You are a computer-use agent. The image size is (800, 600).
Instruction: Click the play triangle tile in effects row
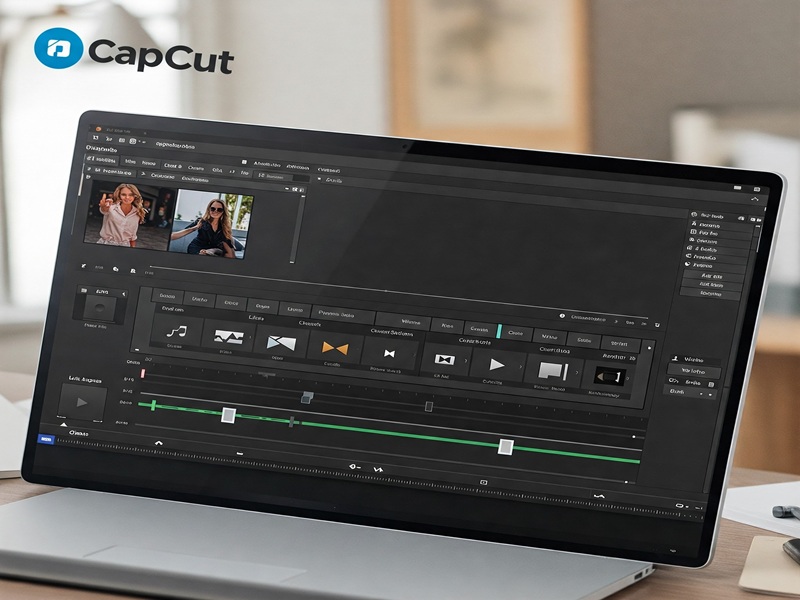(496, 364)
